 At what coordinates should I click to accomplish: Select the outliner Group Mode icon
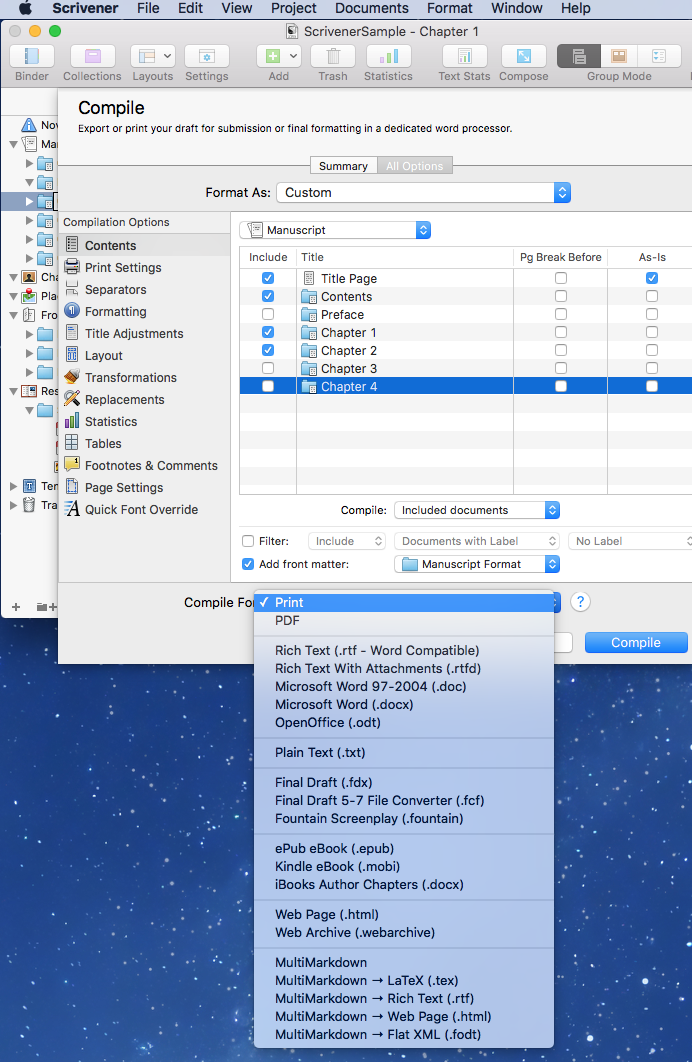point(659,56)
